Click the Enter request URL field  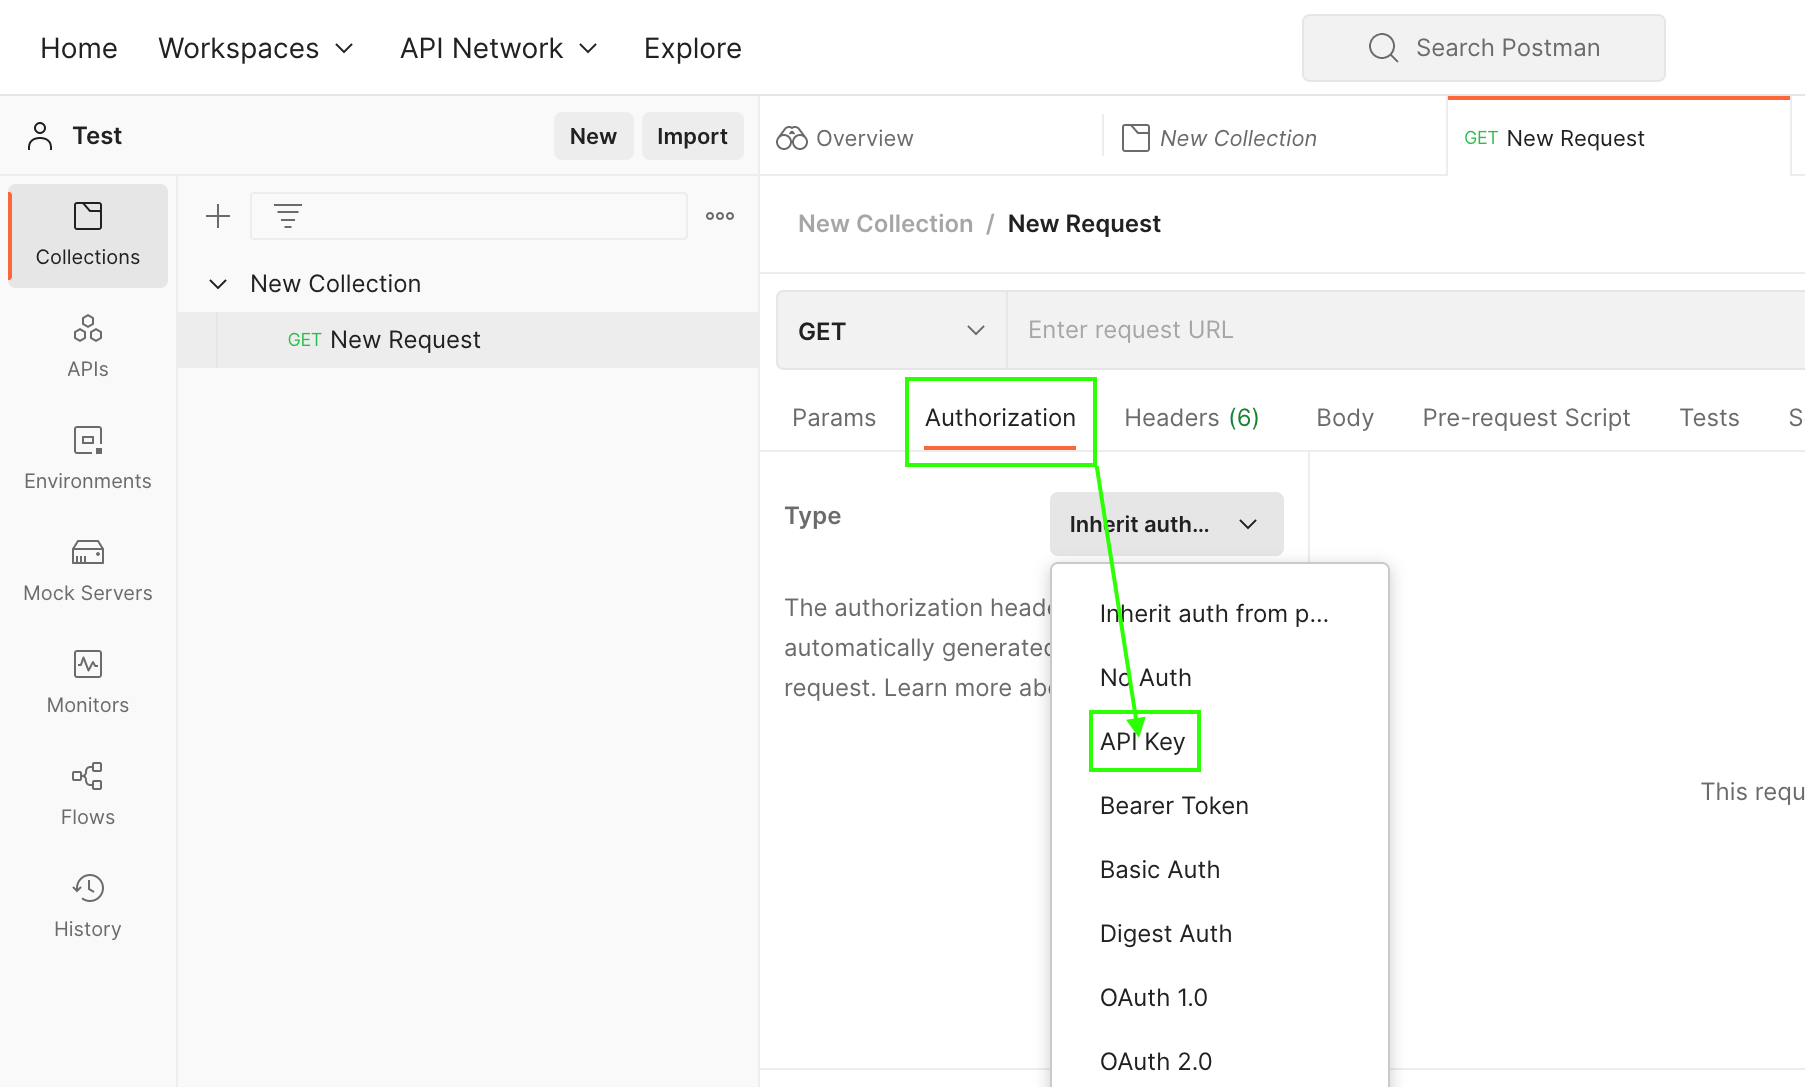tap(1405, 331)
